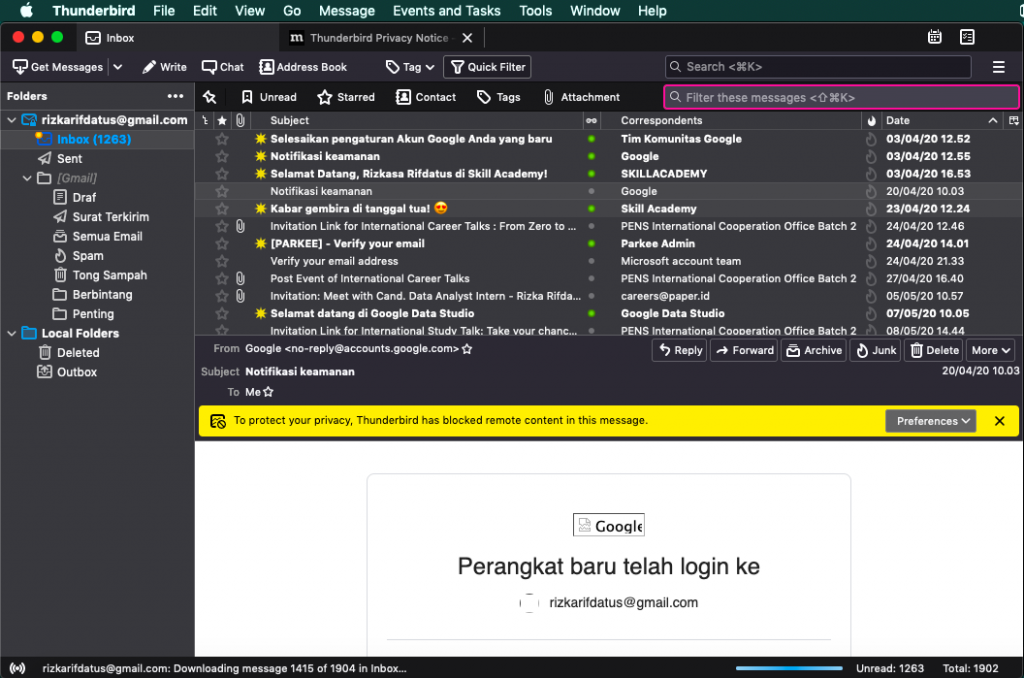Archive the open message
The width and height of the screenshot is (1024, 678).
click(813, 350)
